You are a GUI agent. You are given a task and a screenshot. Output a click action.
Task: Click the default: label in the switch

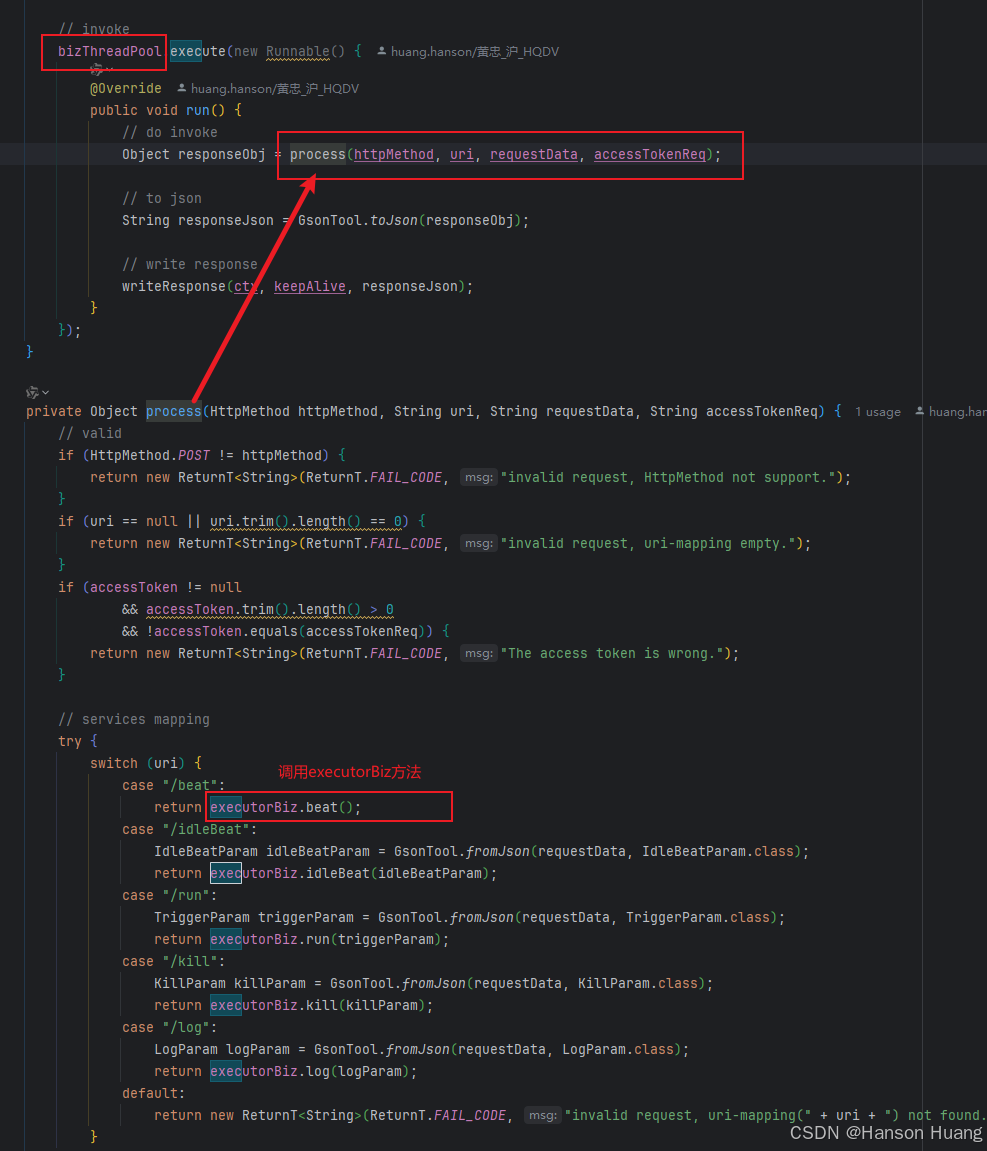[x=153, y=1094]
